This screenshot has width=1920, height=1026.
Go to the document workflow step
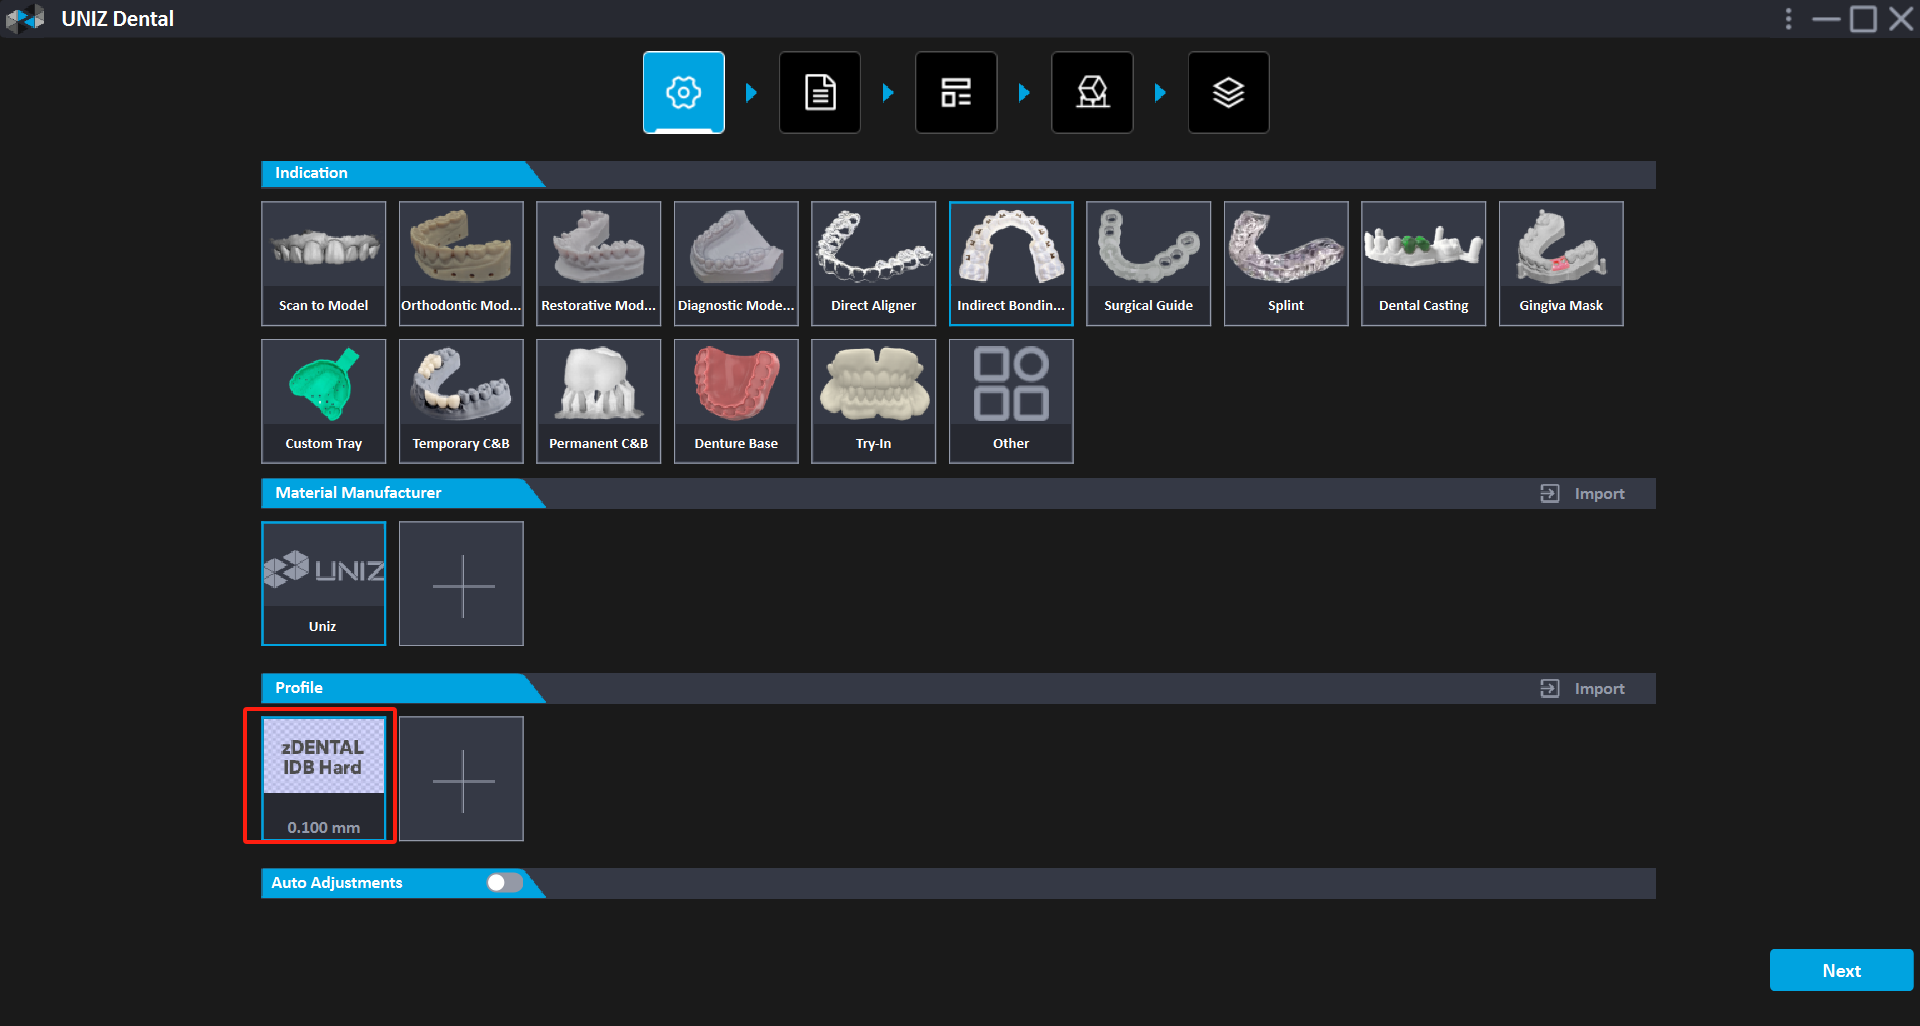pyautogui.click(x=820, y=93)
